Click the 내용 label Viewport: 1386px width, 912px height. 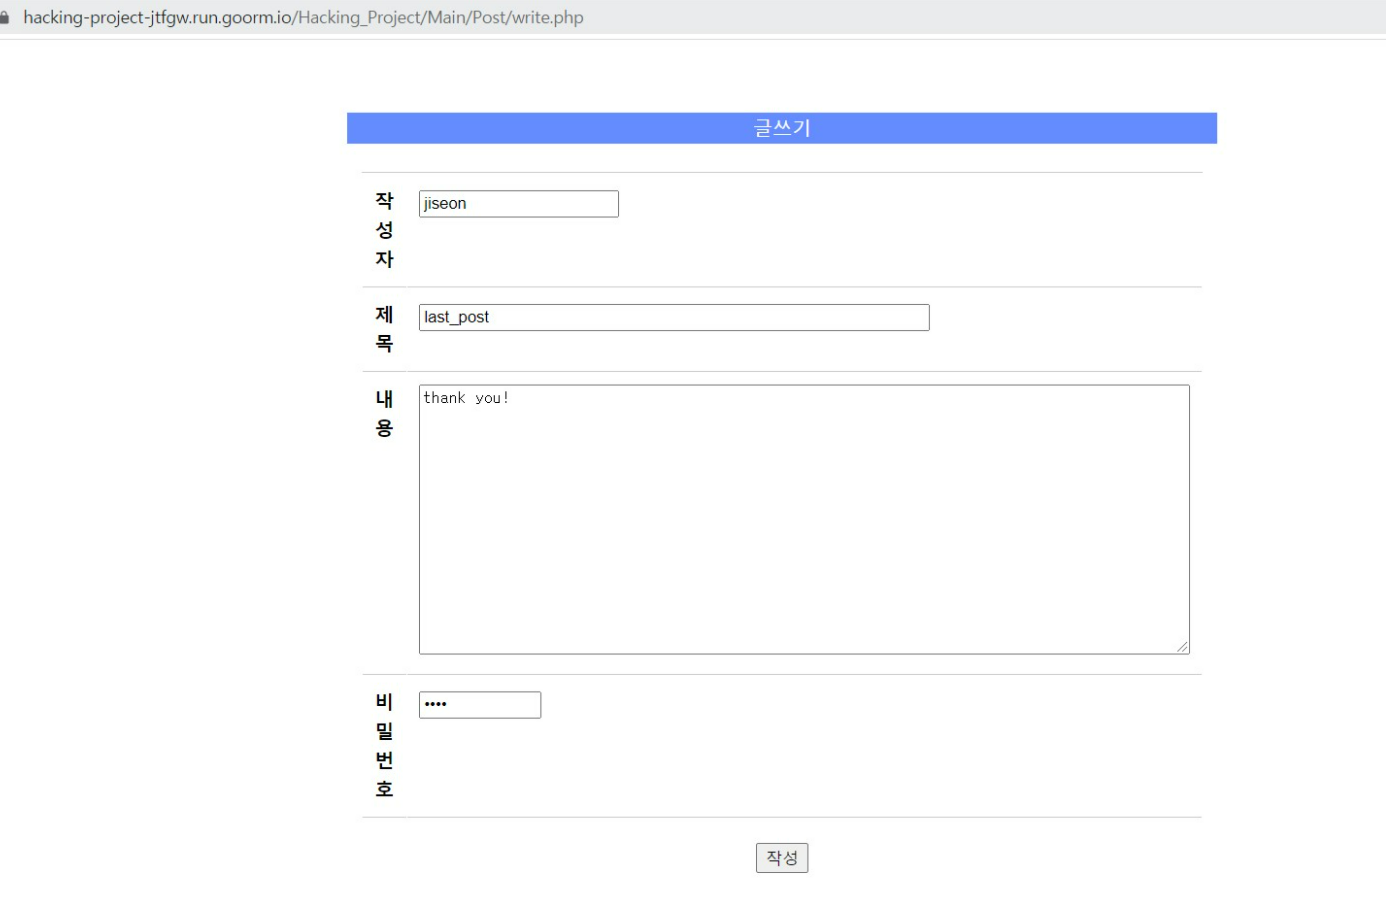coord(384,413)
